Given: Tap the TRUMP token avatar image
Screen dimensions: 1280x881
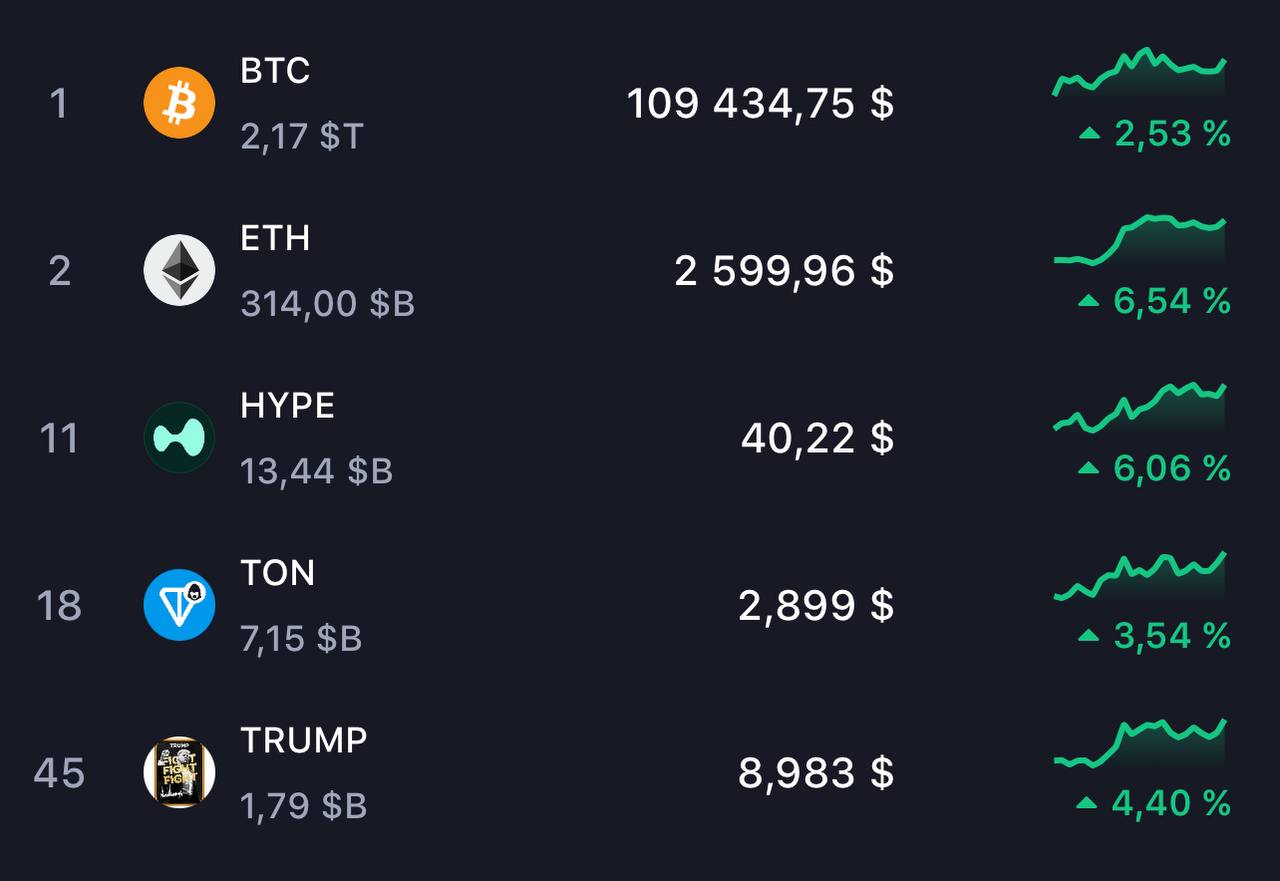Looking at the screenshot, I should pos(179,772).
